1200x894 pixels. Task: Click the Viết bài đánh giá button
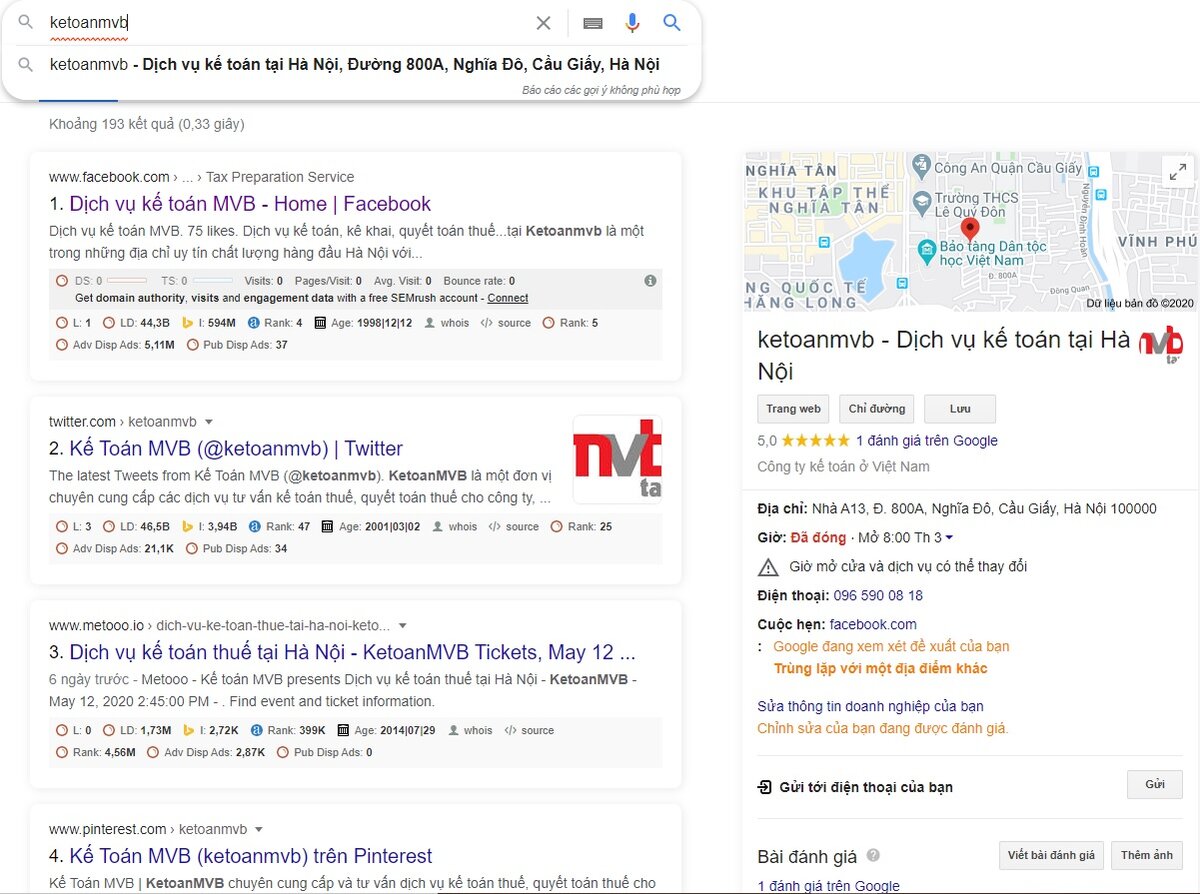click(x=1051, y=856)
